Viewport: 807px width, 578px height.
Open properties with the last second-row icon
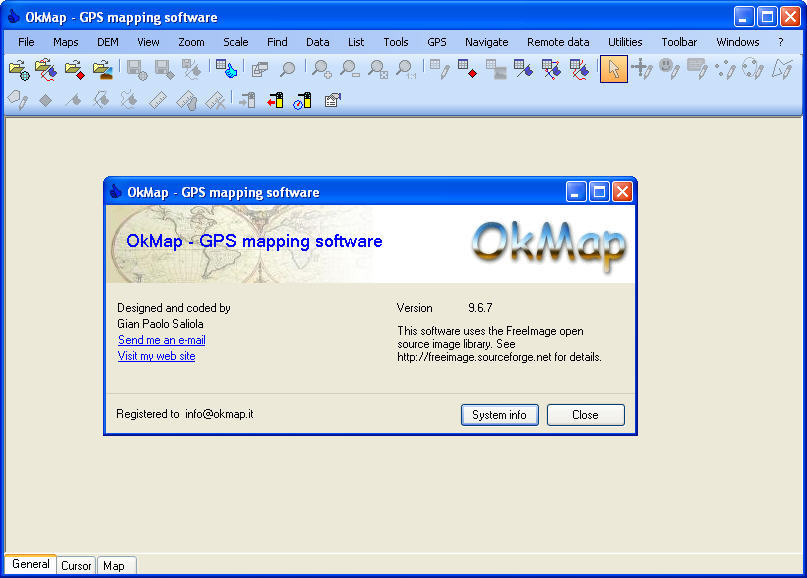click(334, 99)
